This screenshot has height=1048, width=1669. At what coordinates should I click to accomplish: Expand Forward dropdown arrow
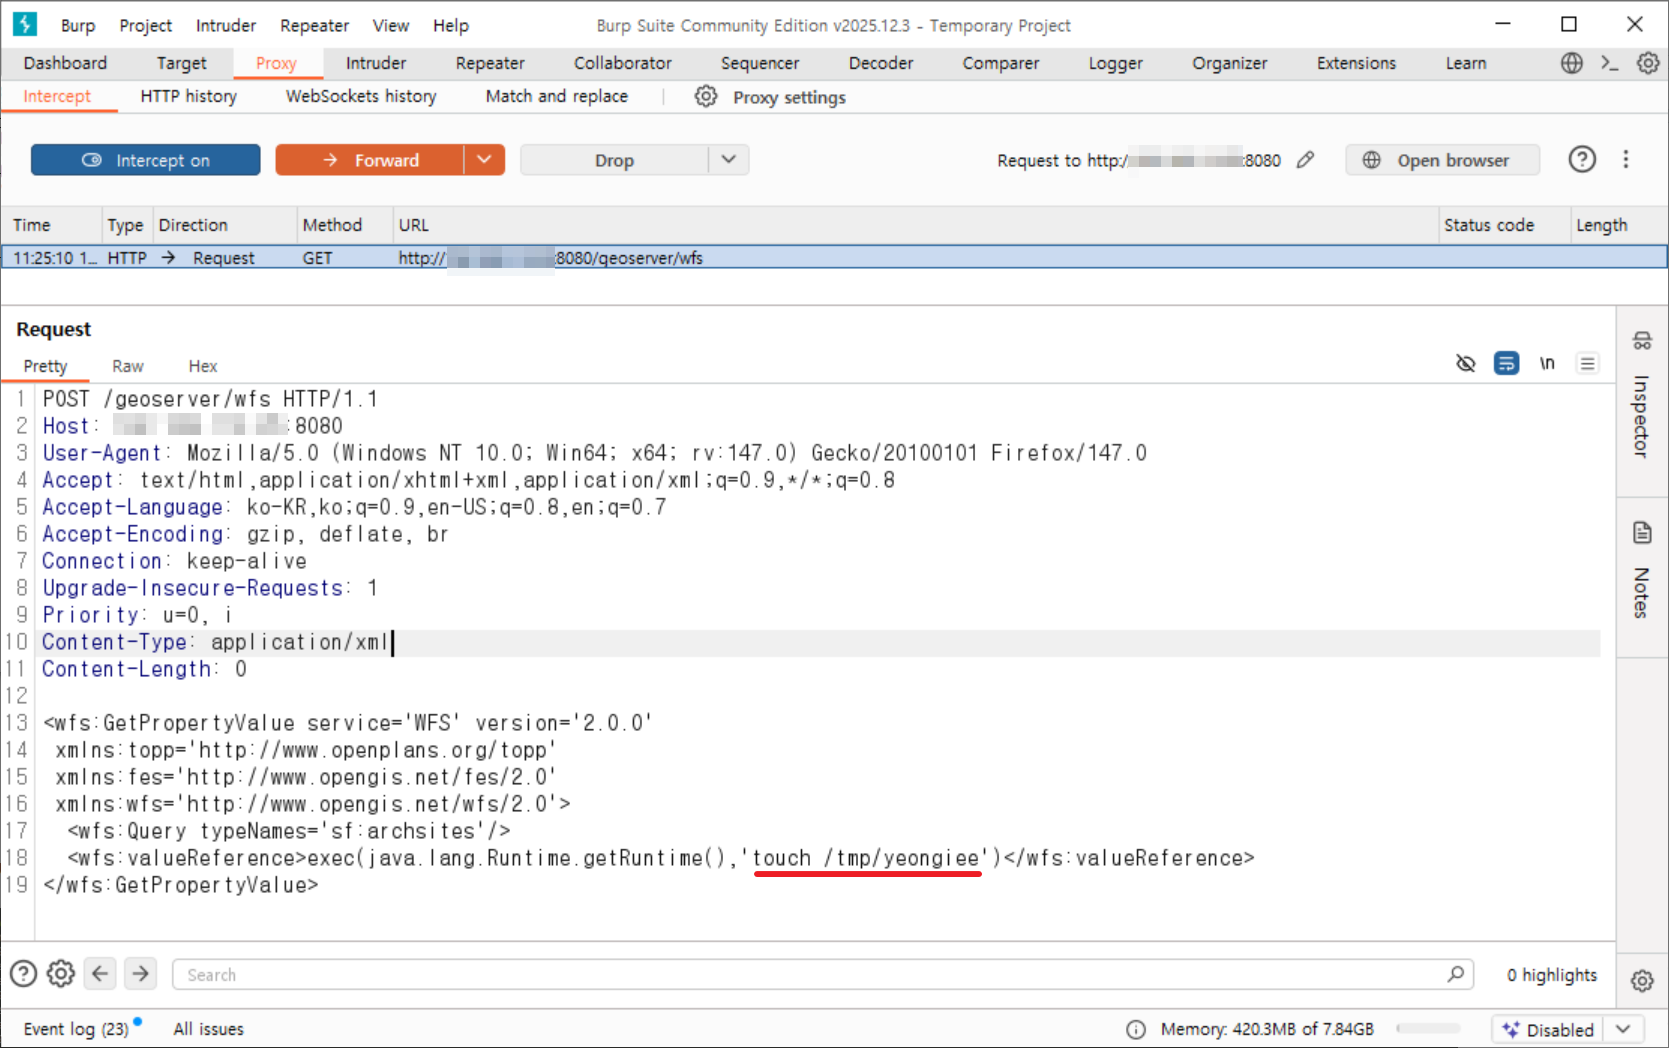point(484,160)
